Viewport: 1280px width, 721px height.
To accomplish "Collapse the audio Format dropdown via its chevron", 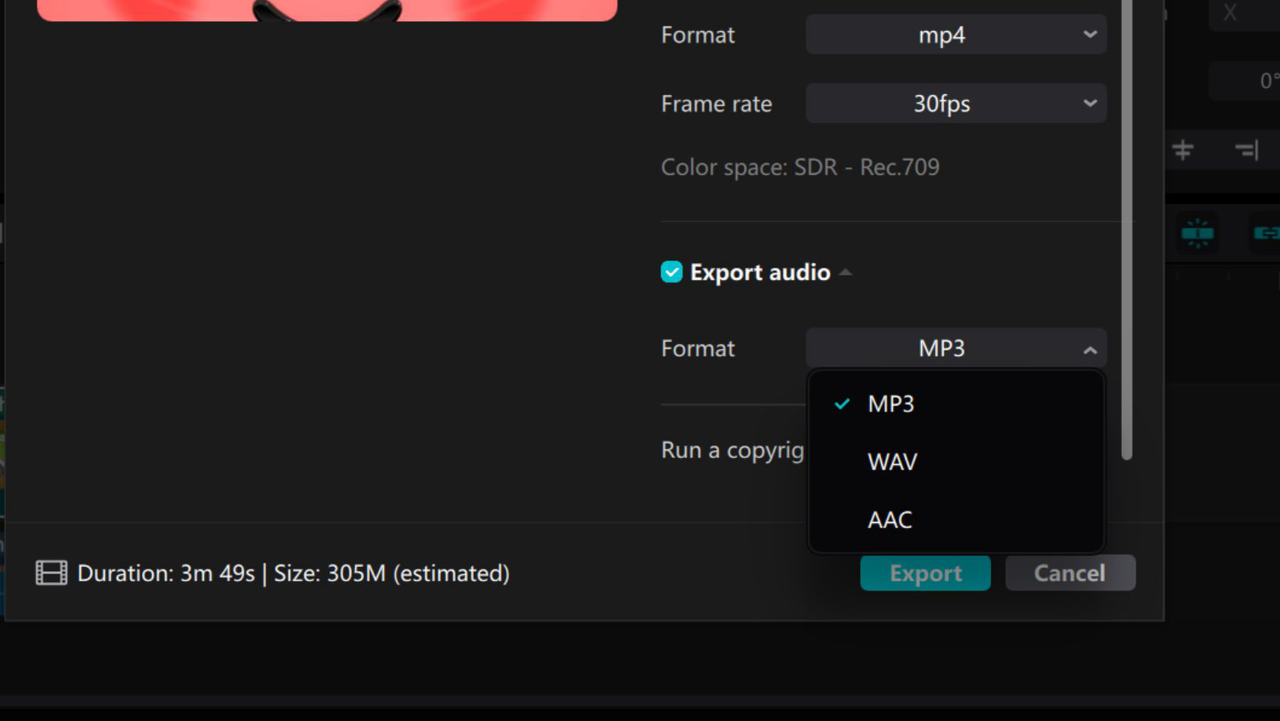I will tap(1089, 348).
